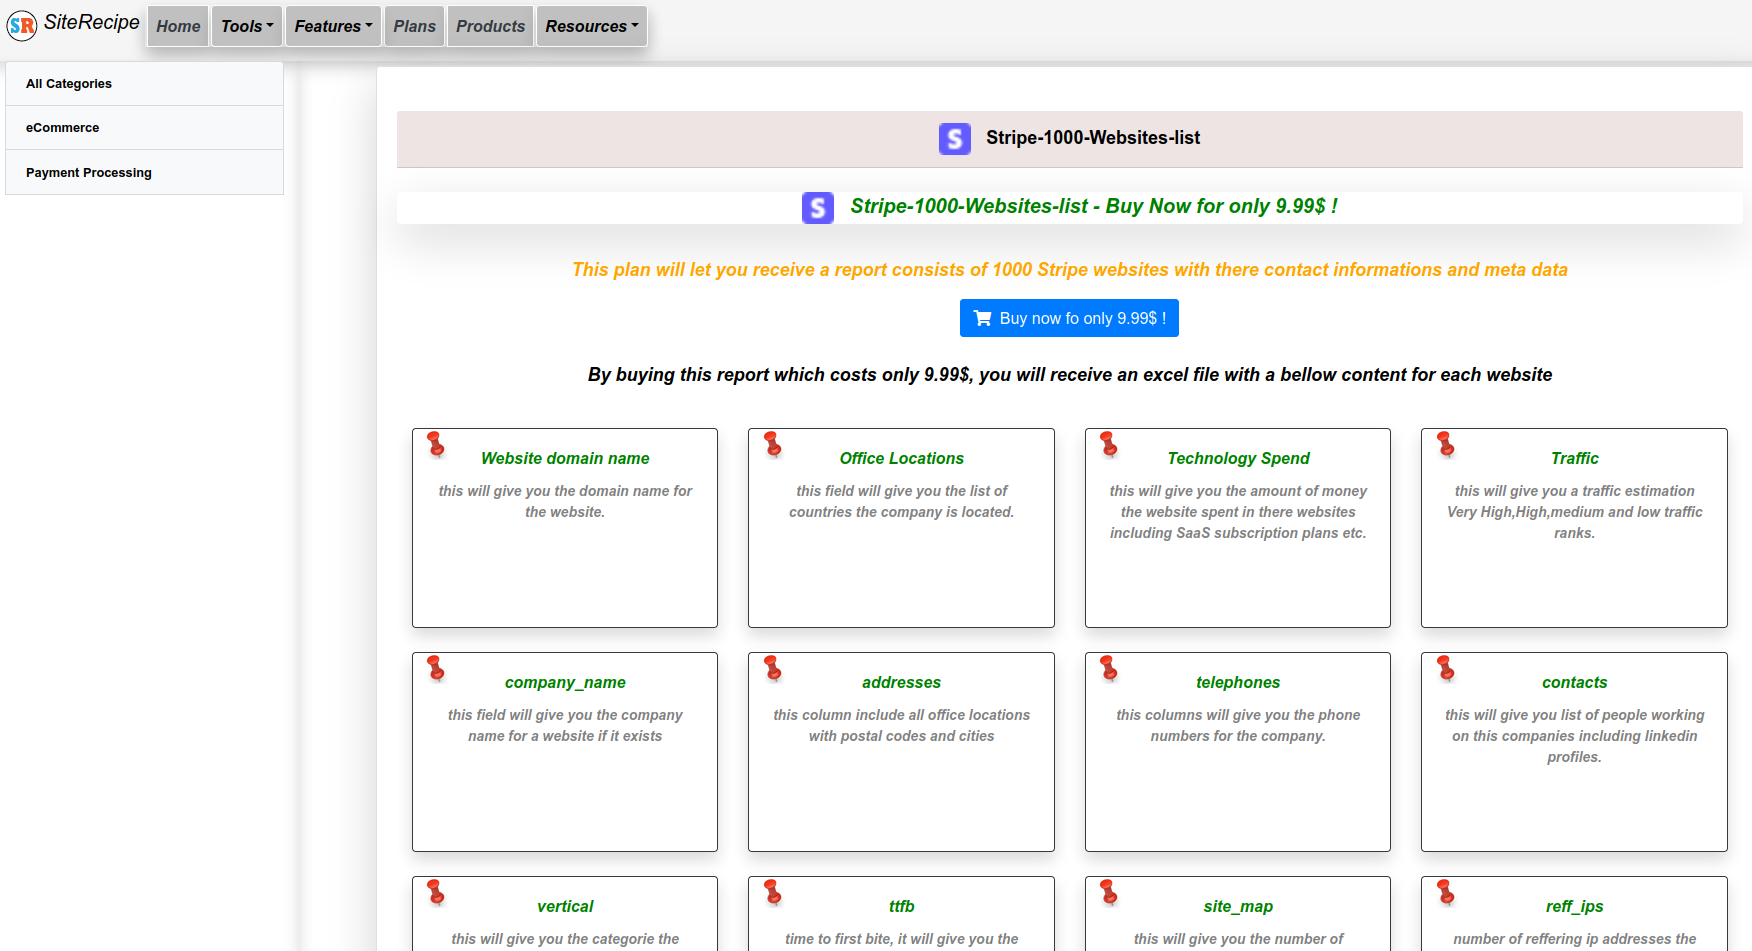Expand the Features dropdown menu
This screenshot has width=1752, height=951.
[x=333, y=26]
